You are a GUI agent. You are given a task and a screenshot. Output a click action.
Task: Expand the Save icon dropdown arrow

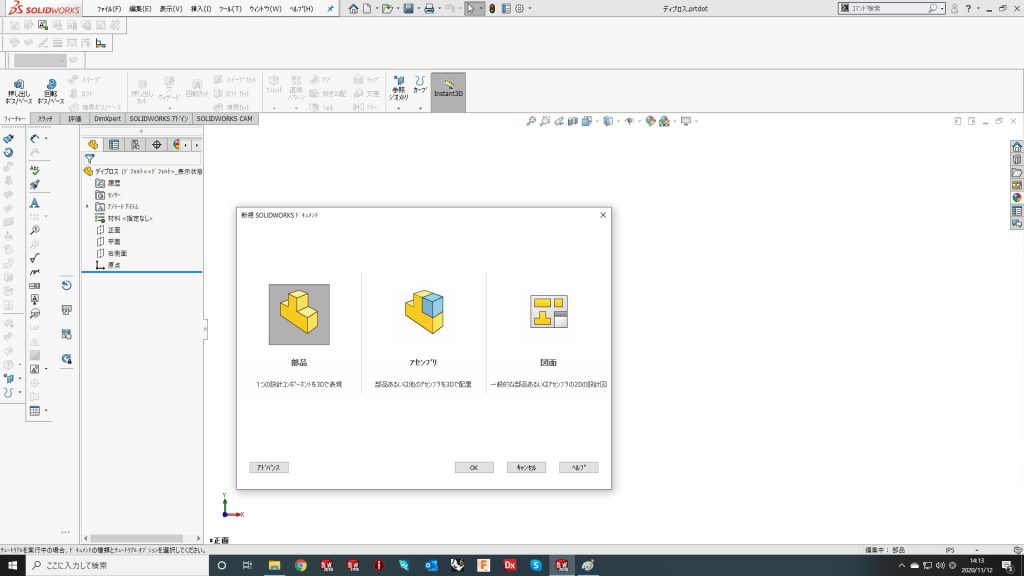(419, 9)
